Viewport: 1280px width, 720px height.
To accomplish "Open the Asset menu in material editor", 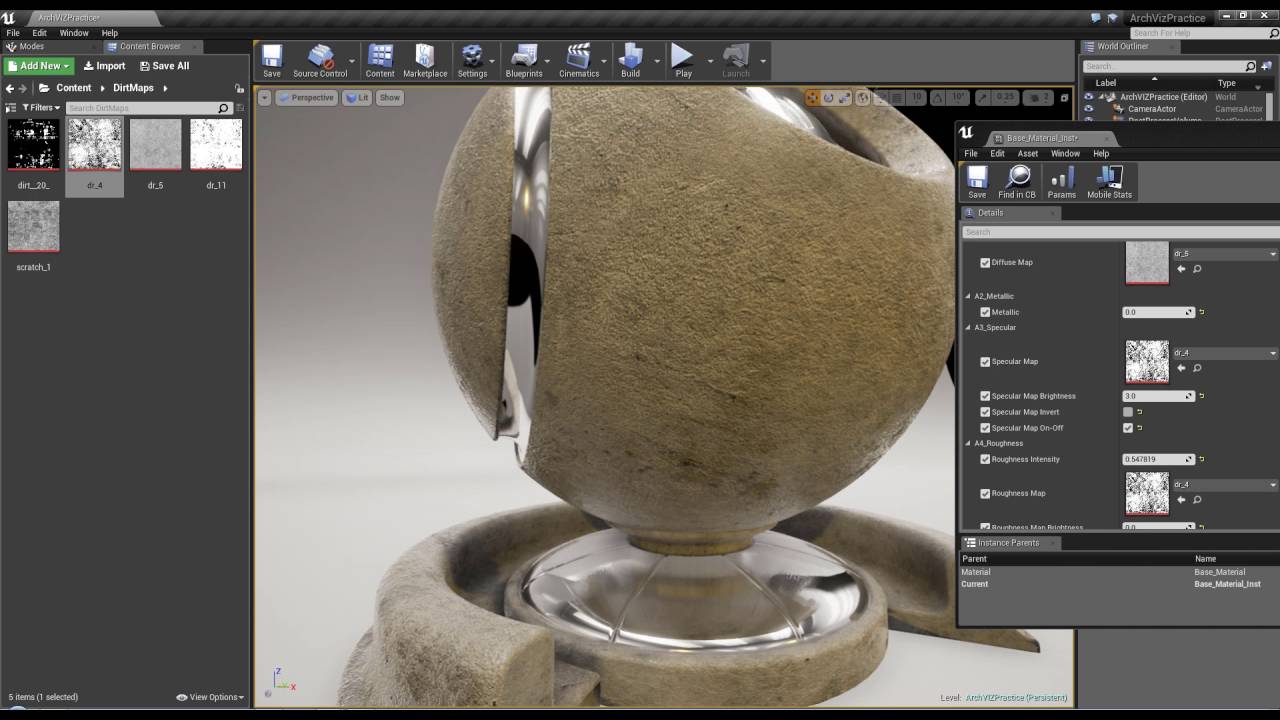I will coord(1028,154).
